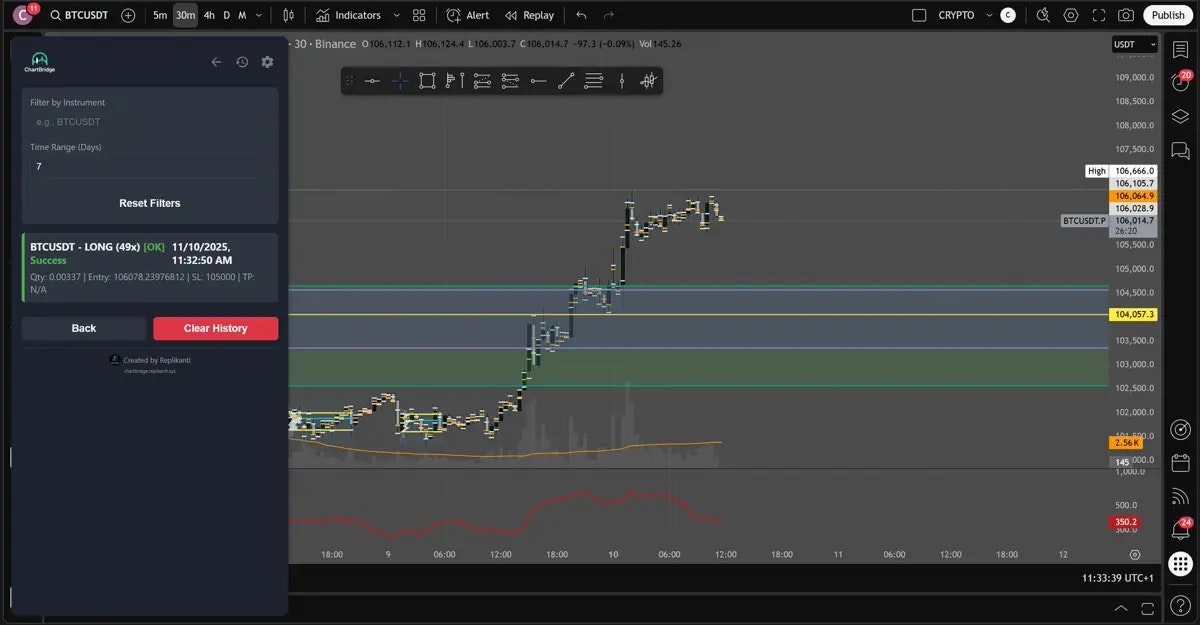Open ChartBridge history clock icon
Viewport: 1200px width, 625px height.
point(242,62)
